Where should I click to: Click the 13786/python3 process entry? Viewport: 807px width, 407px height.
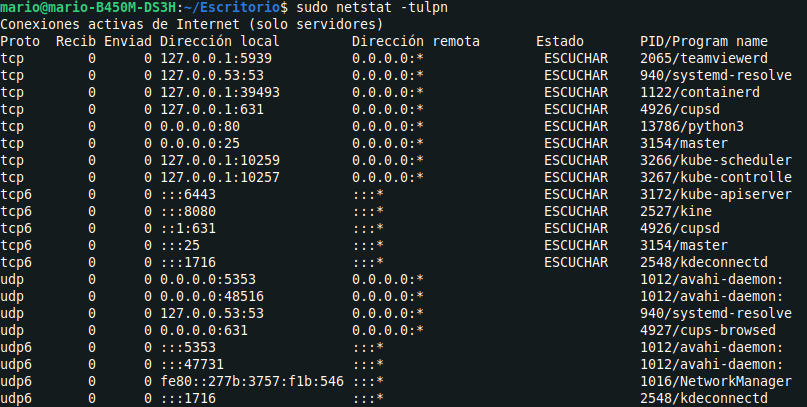692,126
